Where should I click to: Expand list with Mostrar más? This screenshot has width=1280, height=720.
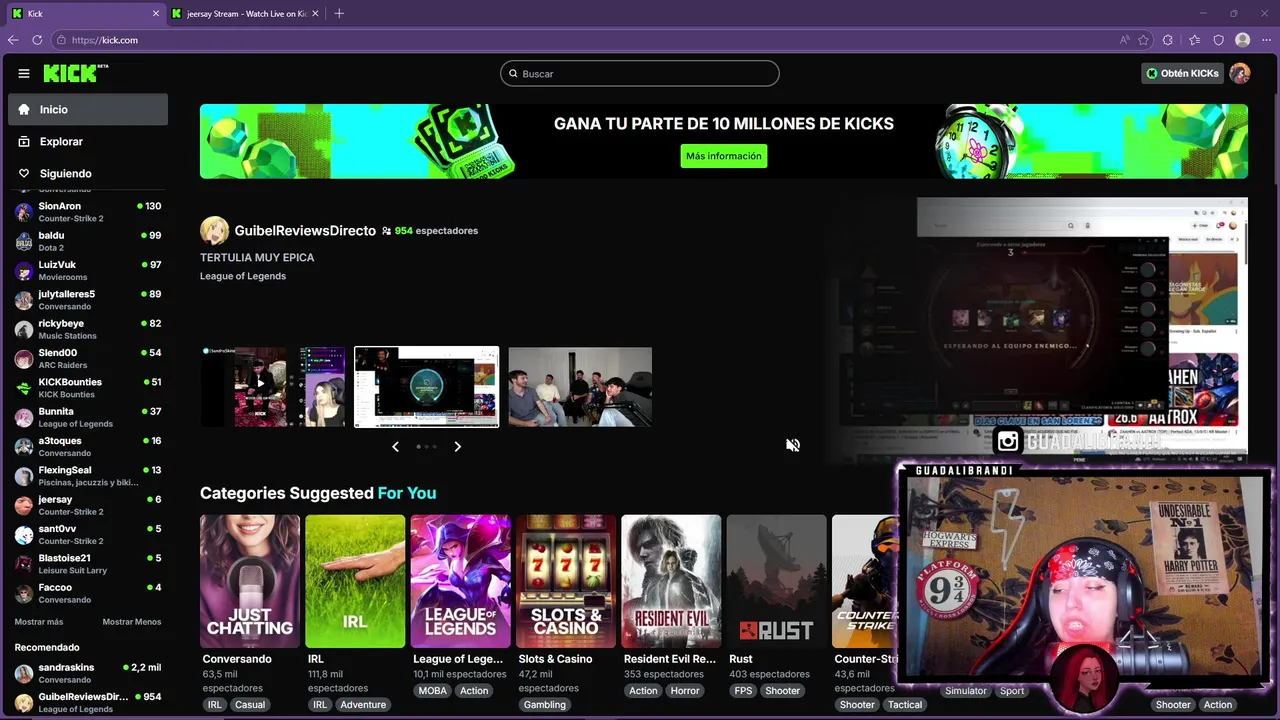(39, 622)
